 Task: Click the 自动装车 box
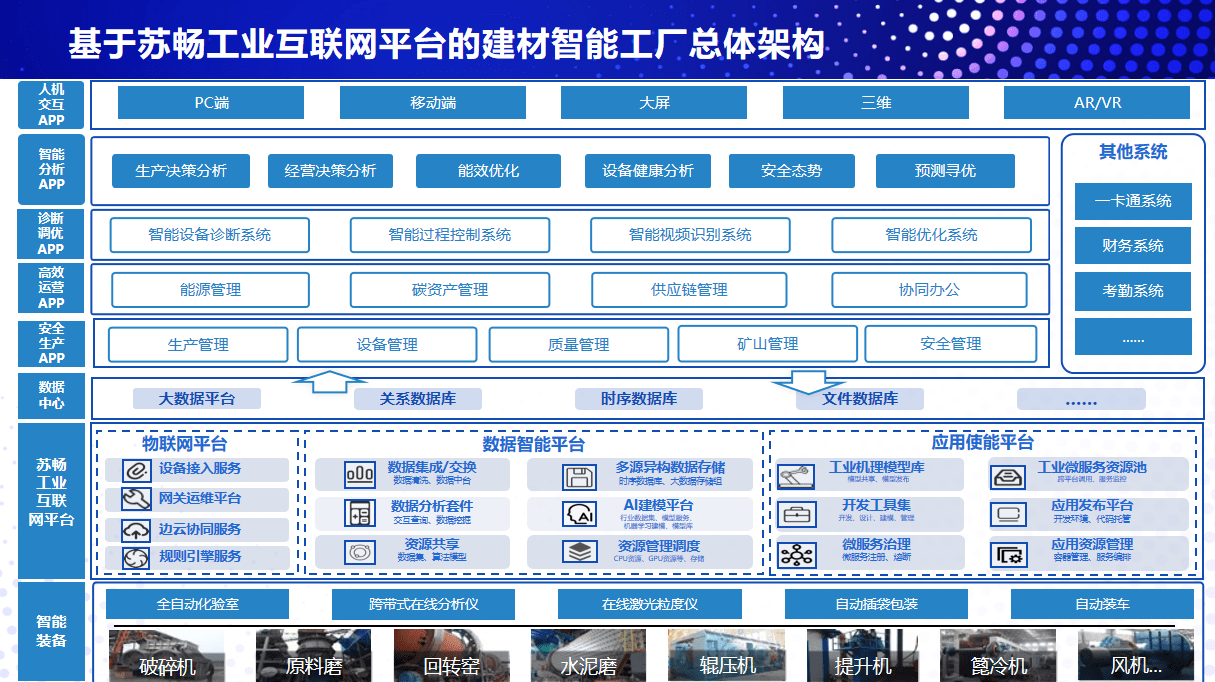point(1102,604)
